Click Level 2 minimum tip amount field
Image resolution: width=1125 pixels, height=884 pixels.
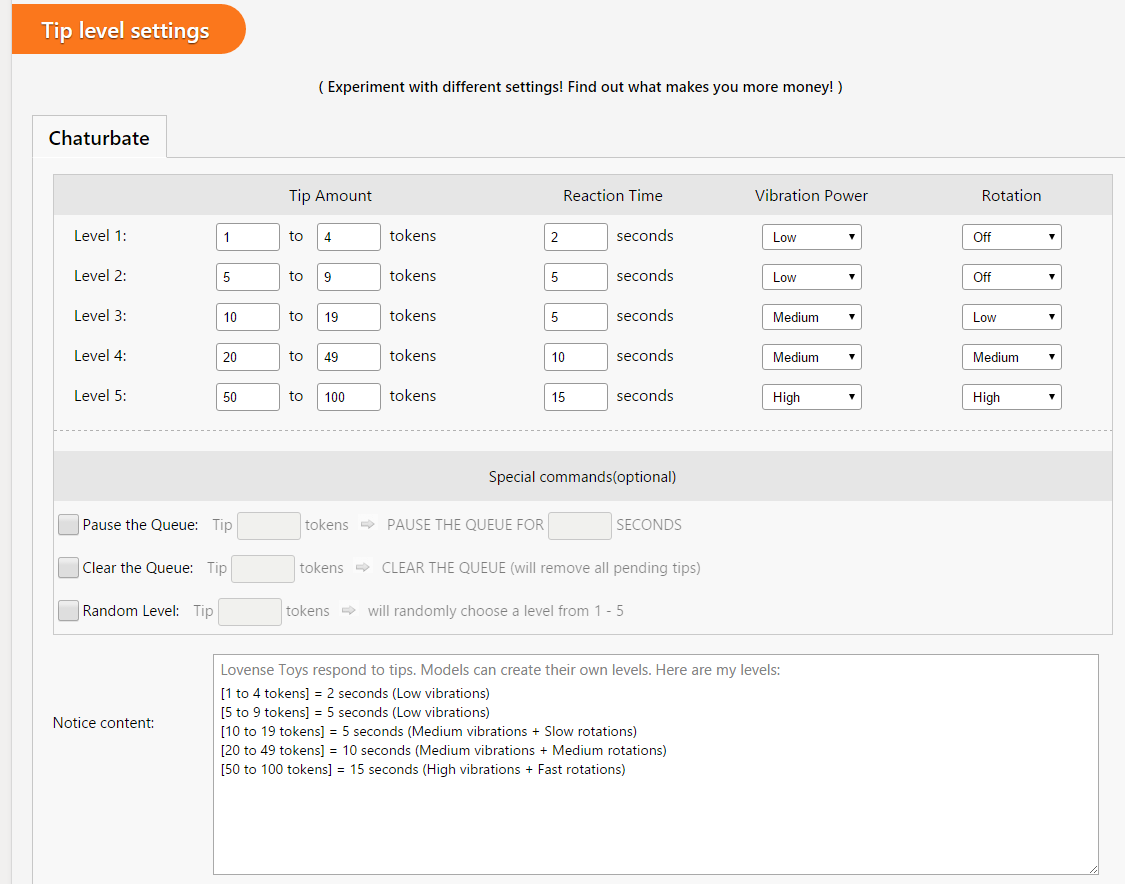click(x=248, y=277)
